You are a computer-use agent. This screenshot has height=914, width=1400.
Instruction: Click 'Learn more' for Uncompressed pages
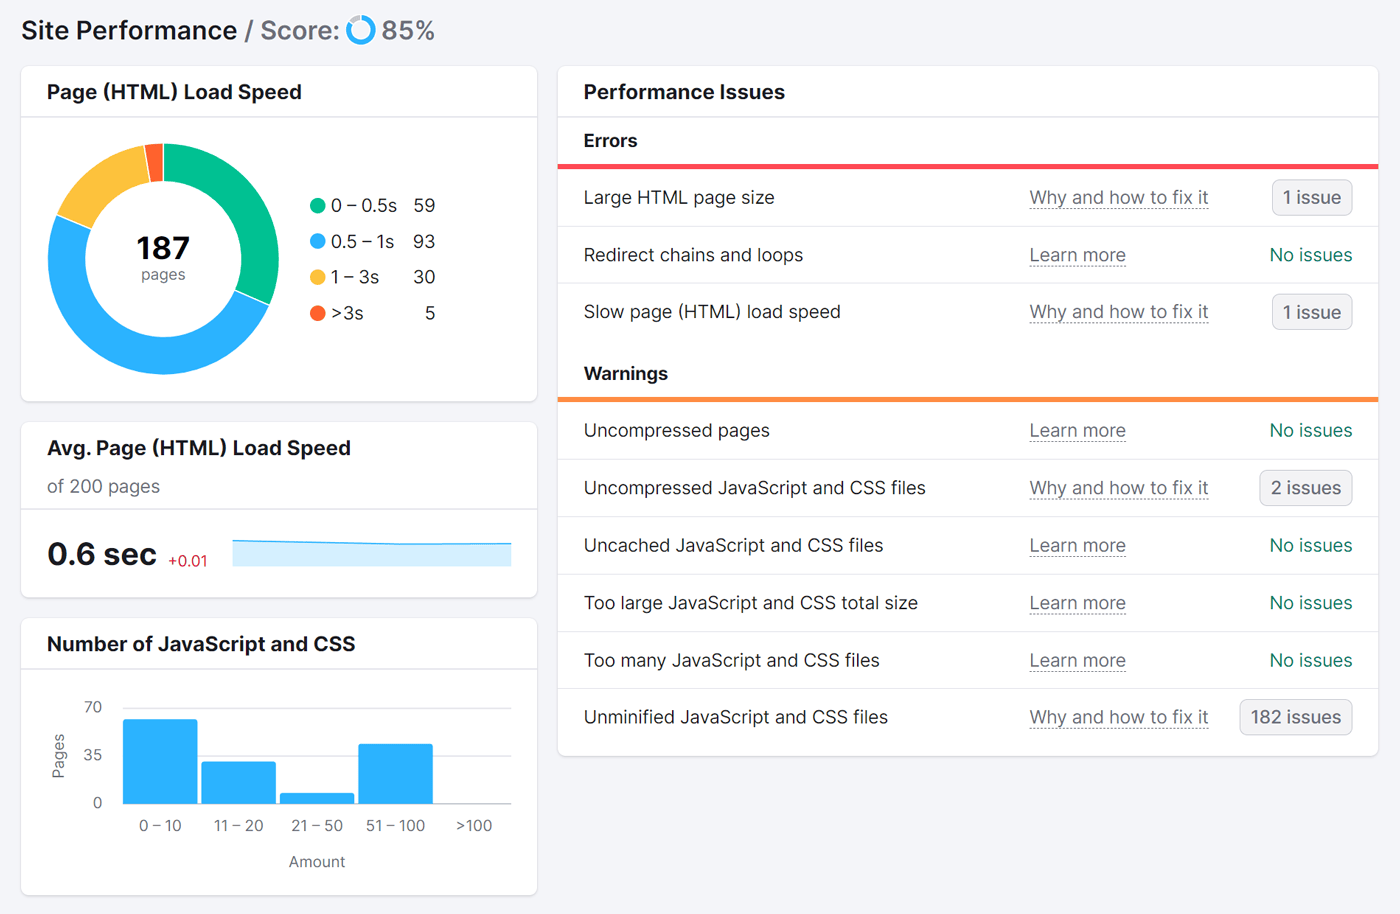1077,431
